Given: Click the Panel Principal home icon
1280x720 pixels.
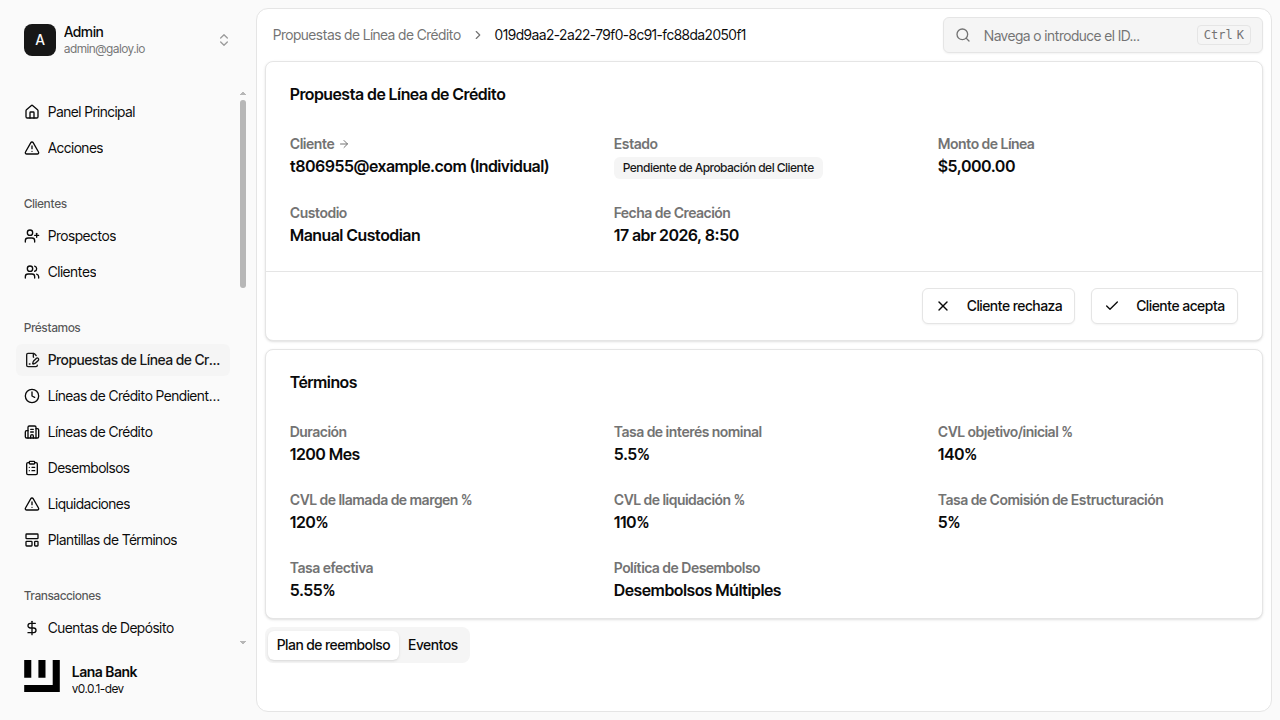Looking at the screenshot, I should pyautogui.click(x=32, y=112).
